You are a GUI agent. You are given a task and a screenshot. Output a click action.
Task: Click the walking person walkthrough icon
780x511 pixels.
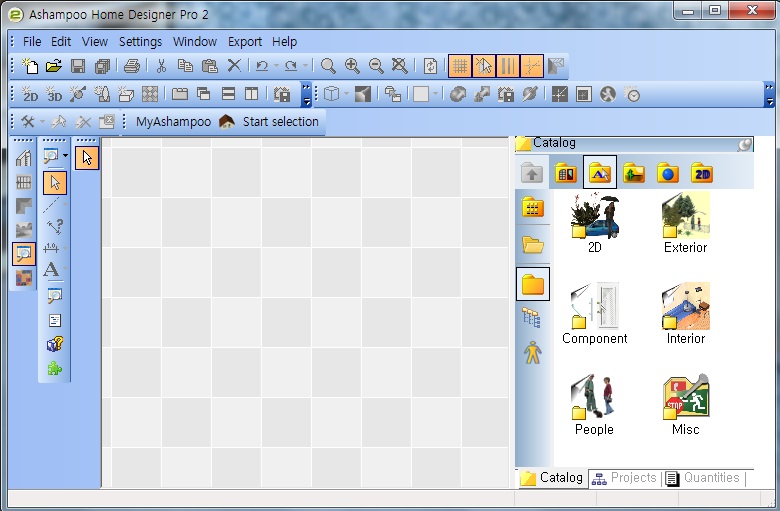(x=608, y=94)
